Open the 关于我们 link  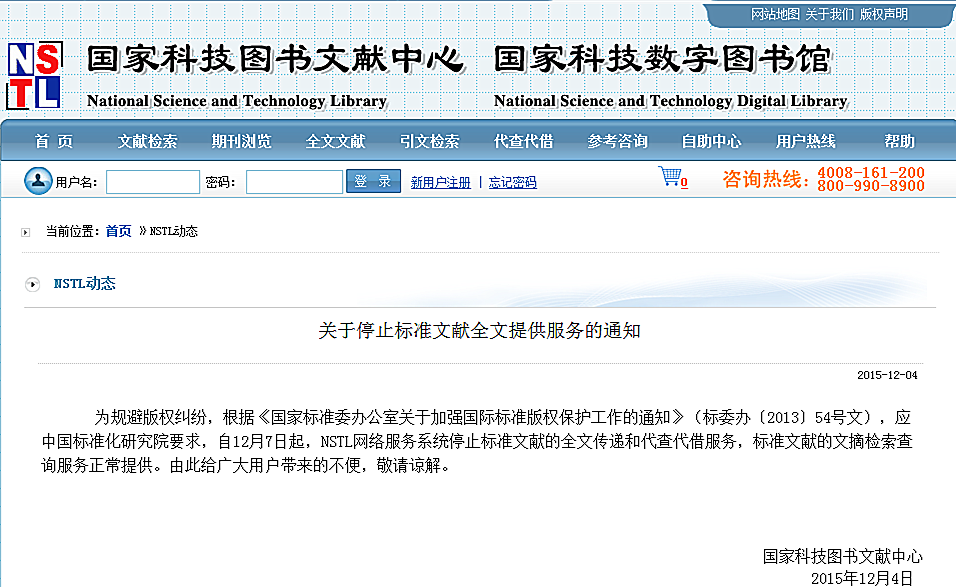pyautogui.click(x=829, y=14)
